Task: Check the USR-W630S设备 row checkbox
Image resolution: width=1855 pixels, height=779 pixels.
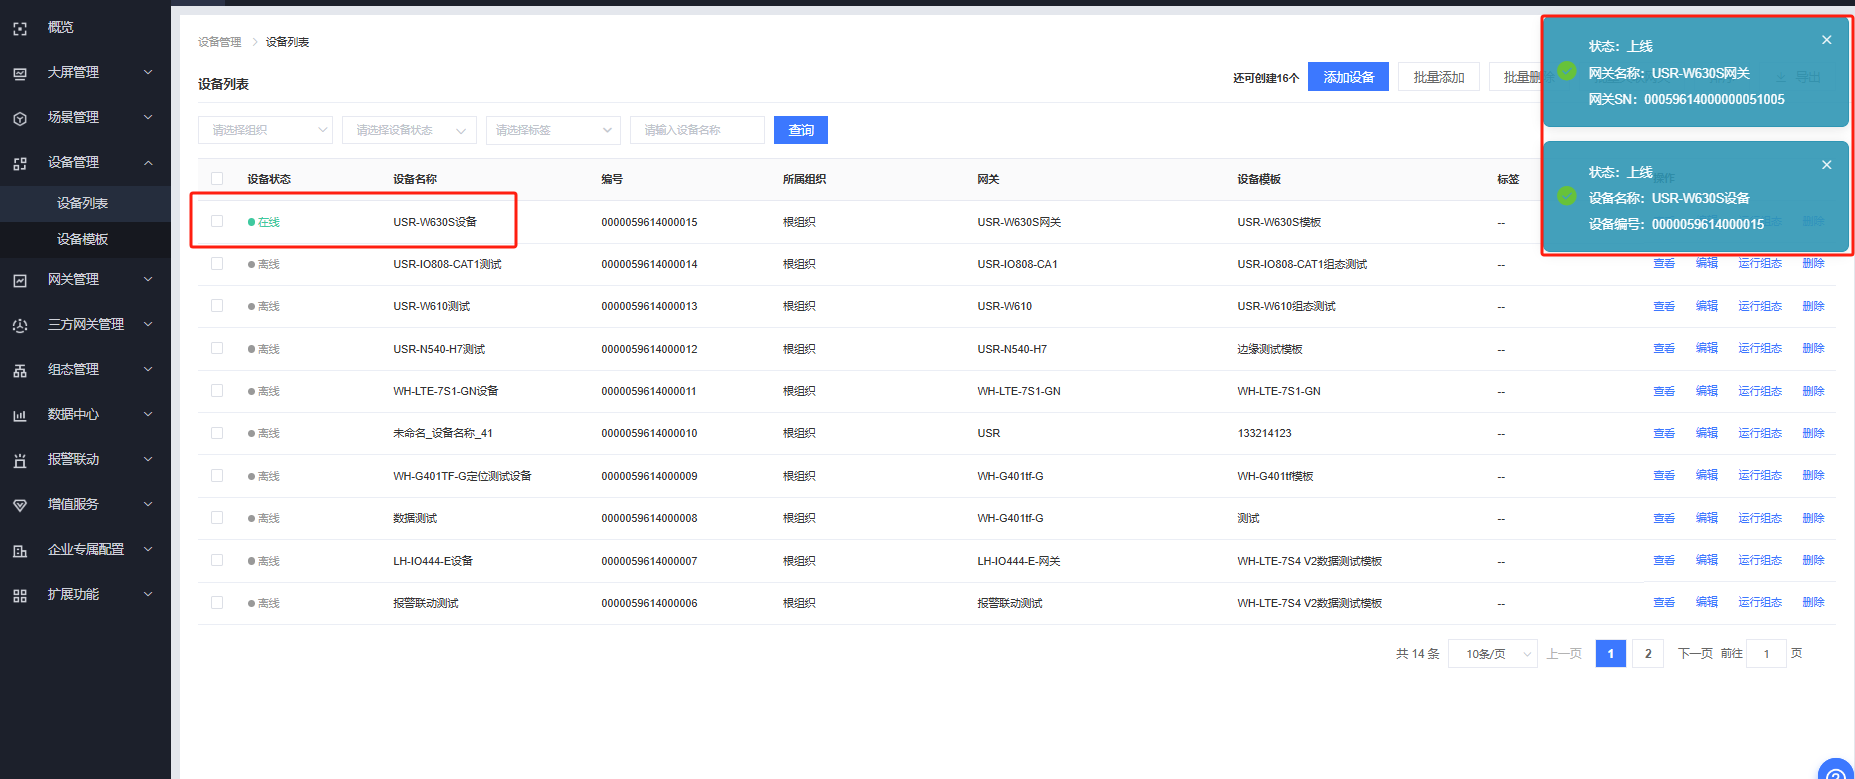Action: point(217,221)
